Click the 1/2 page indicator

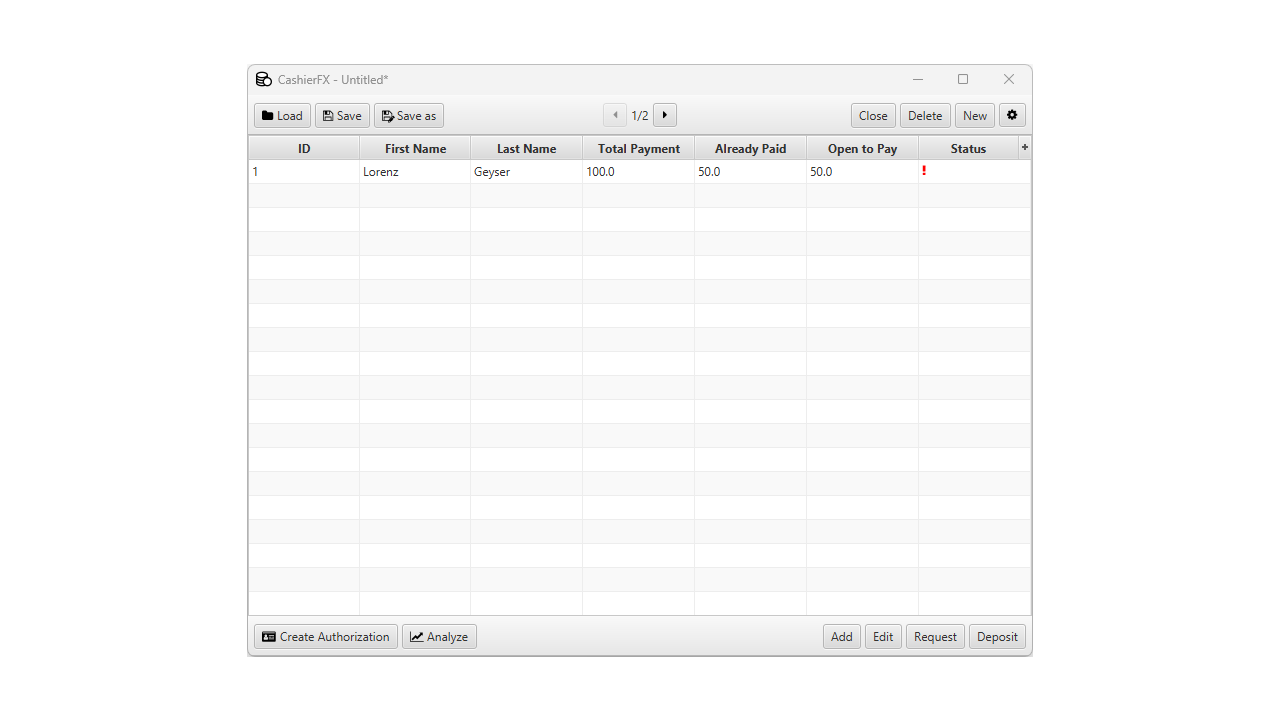click(x=640, y=116)
